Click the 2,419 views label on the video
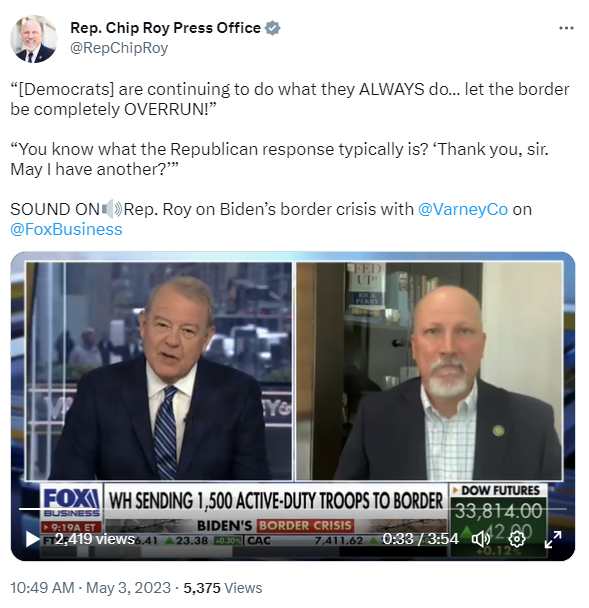Image resolution: width=589 pixels, height=608 pixels. [95, 539]
